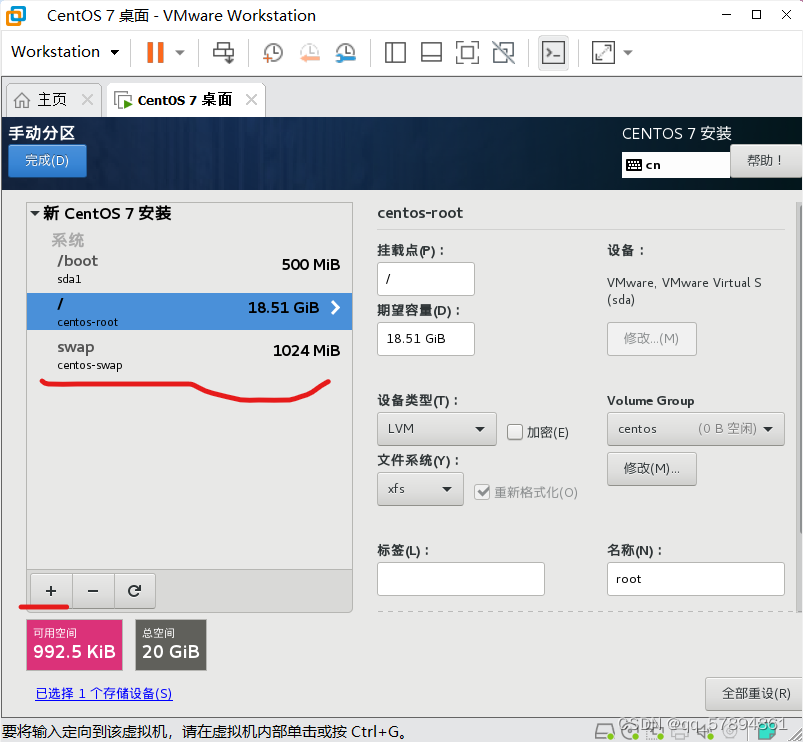Click the arrow on the root partition row

335,307
